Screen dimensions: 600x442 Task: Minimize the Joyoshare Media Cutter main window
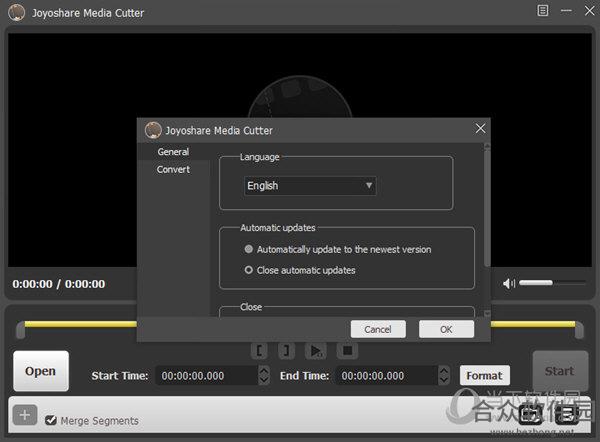(x=566, y=11)
